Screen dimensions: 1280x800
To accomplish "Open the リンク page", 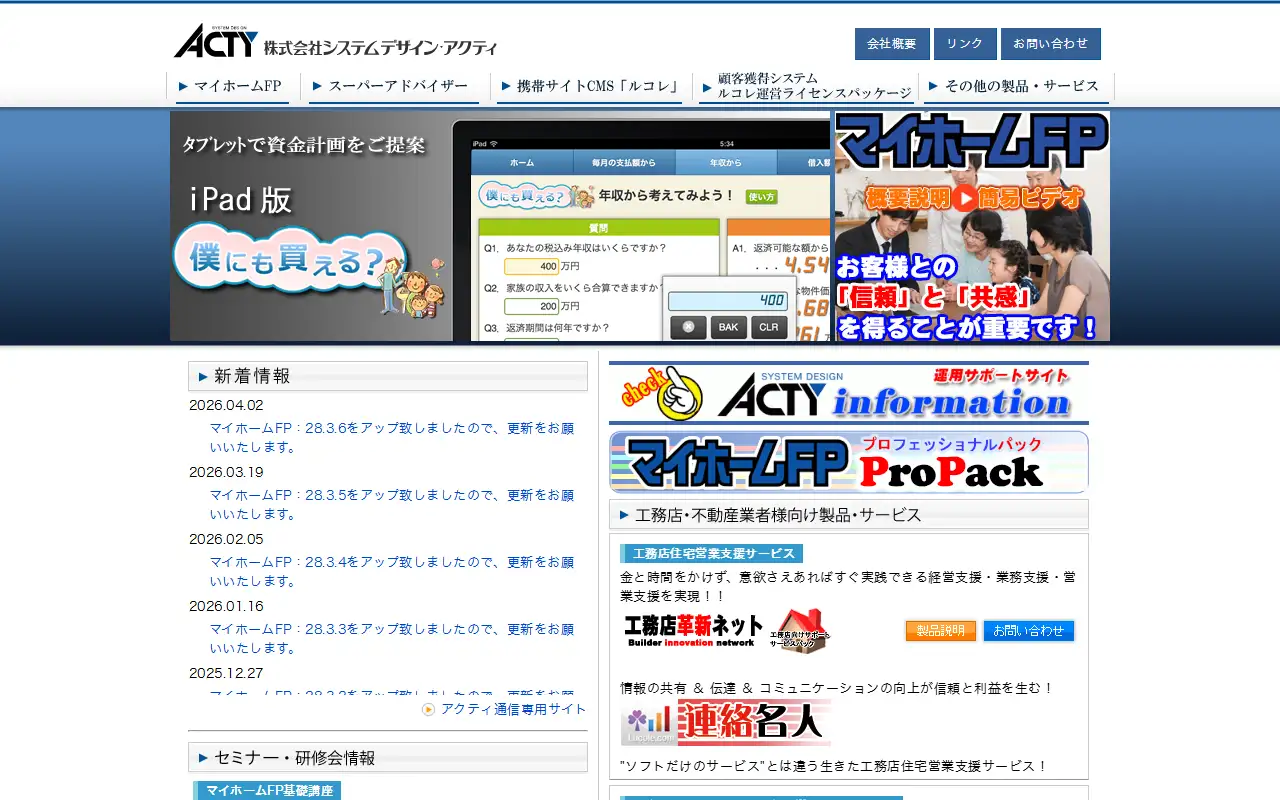I will pos(965,44).
